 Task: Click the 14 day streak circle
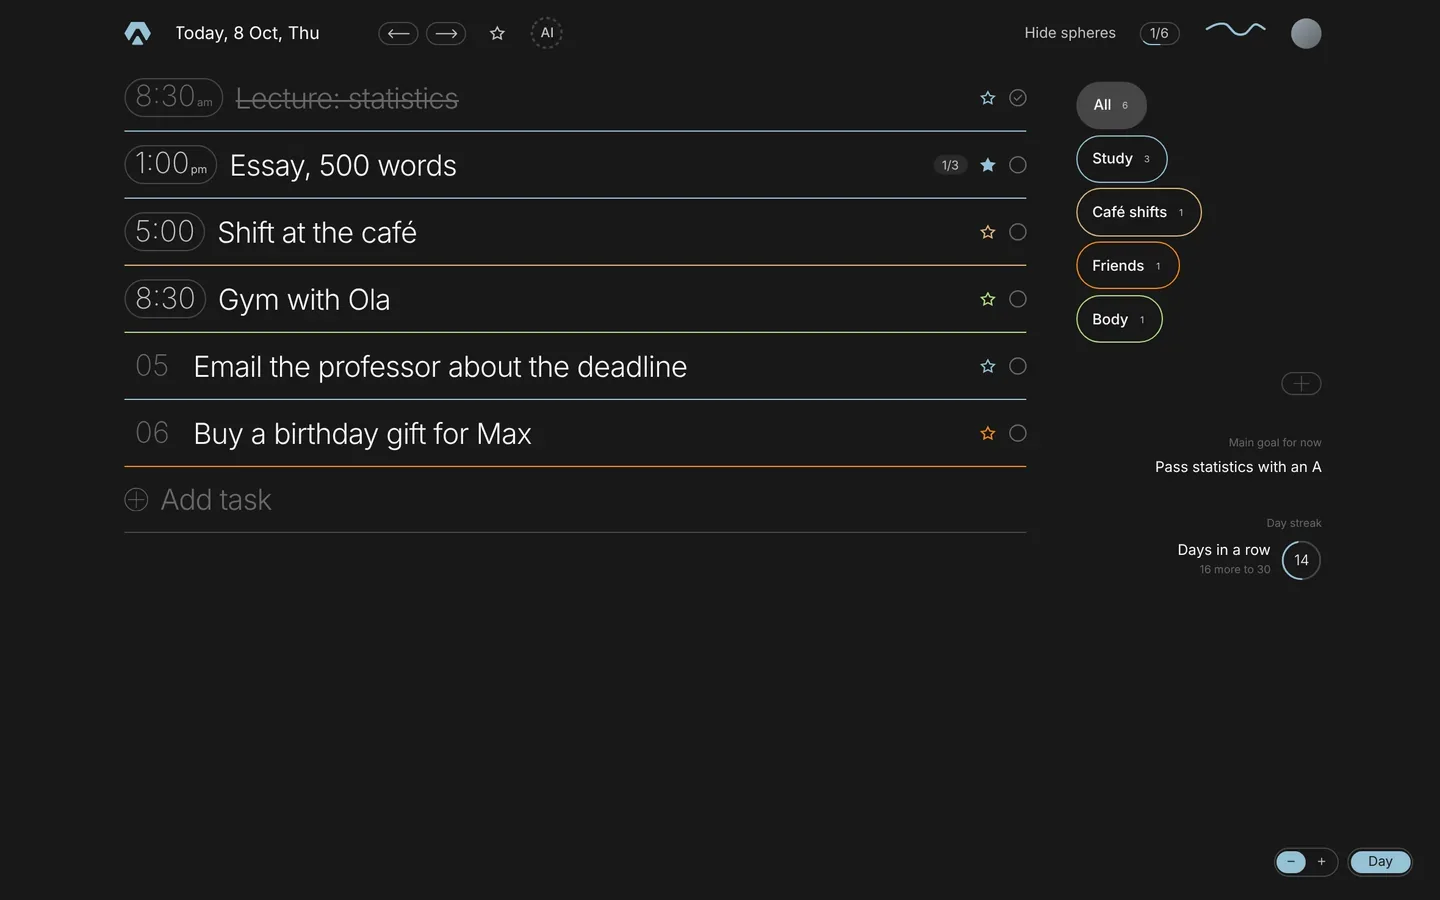[1301, 560]
